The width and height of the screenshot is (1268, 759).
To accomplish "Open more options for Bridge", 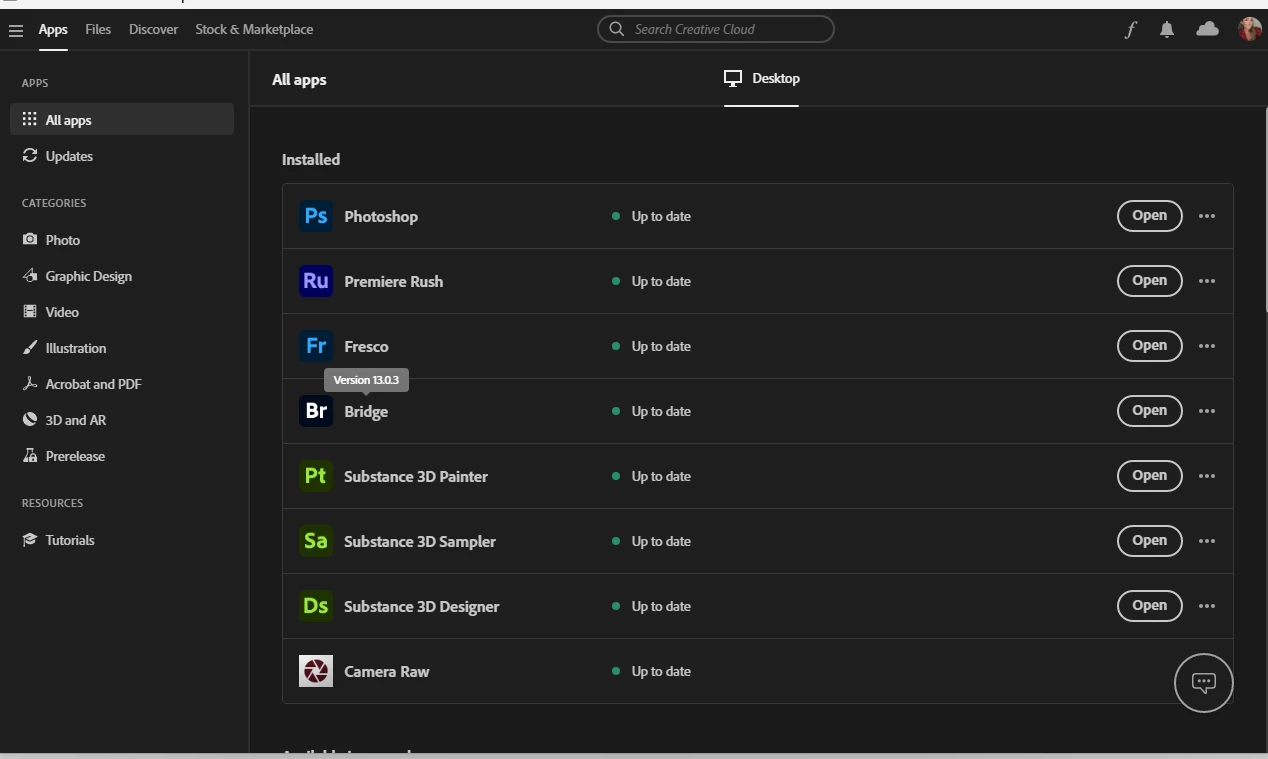I will pos(1207,411).
